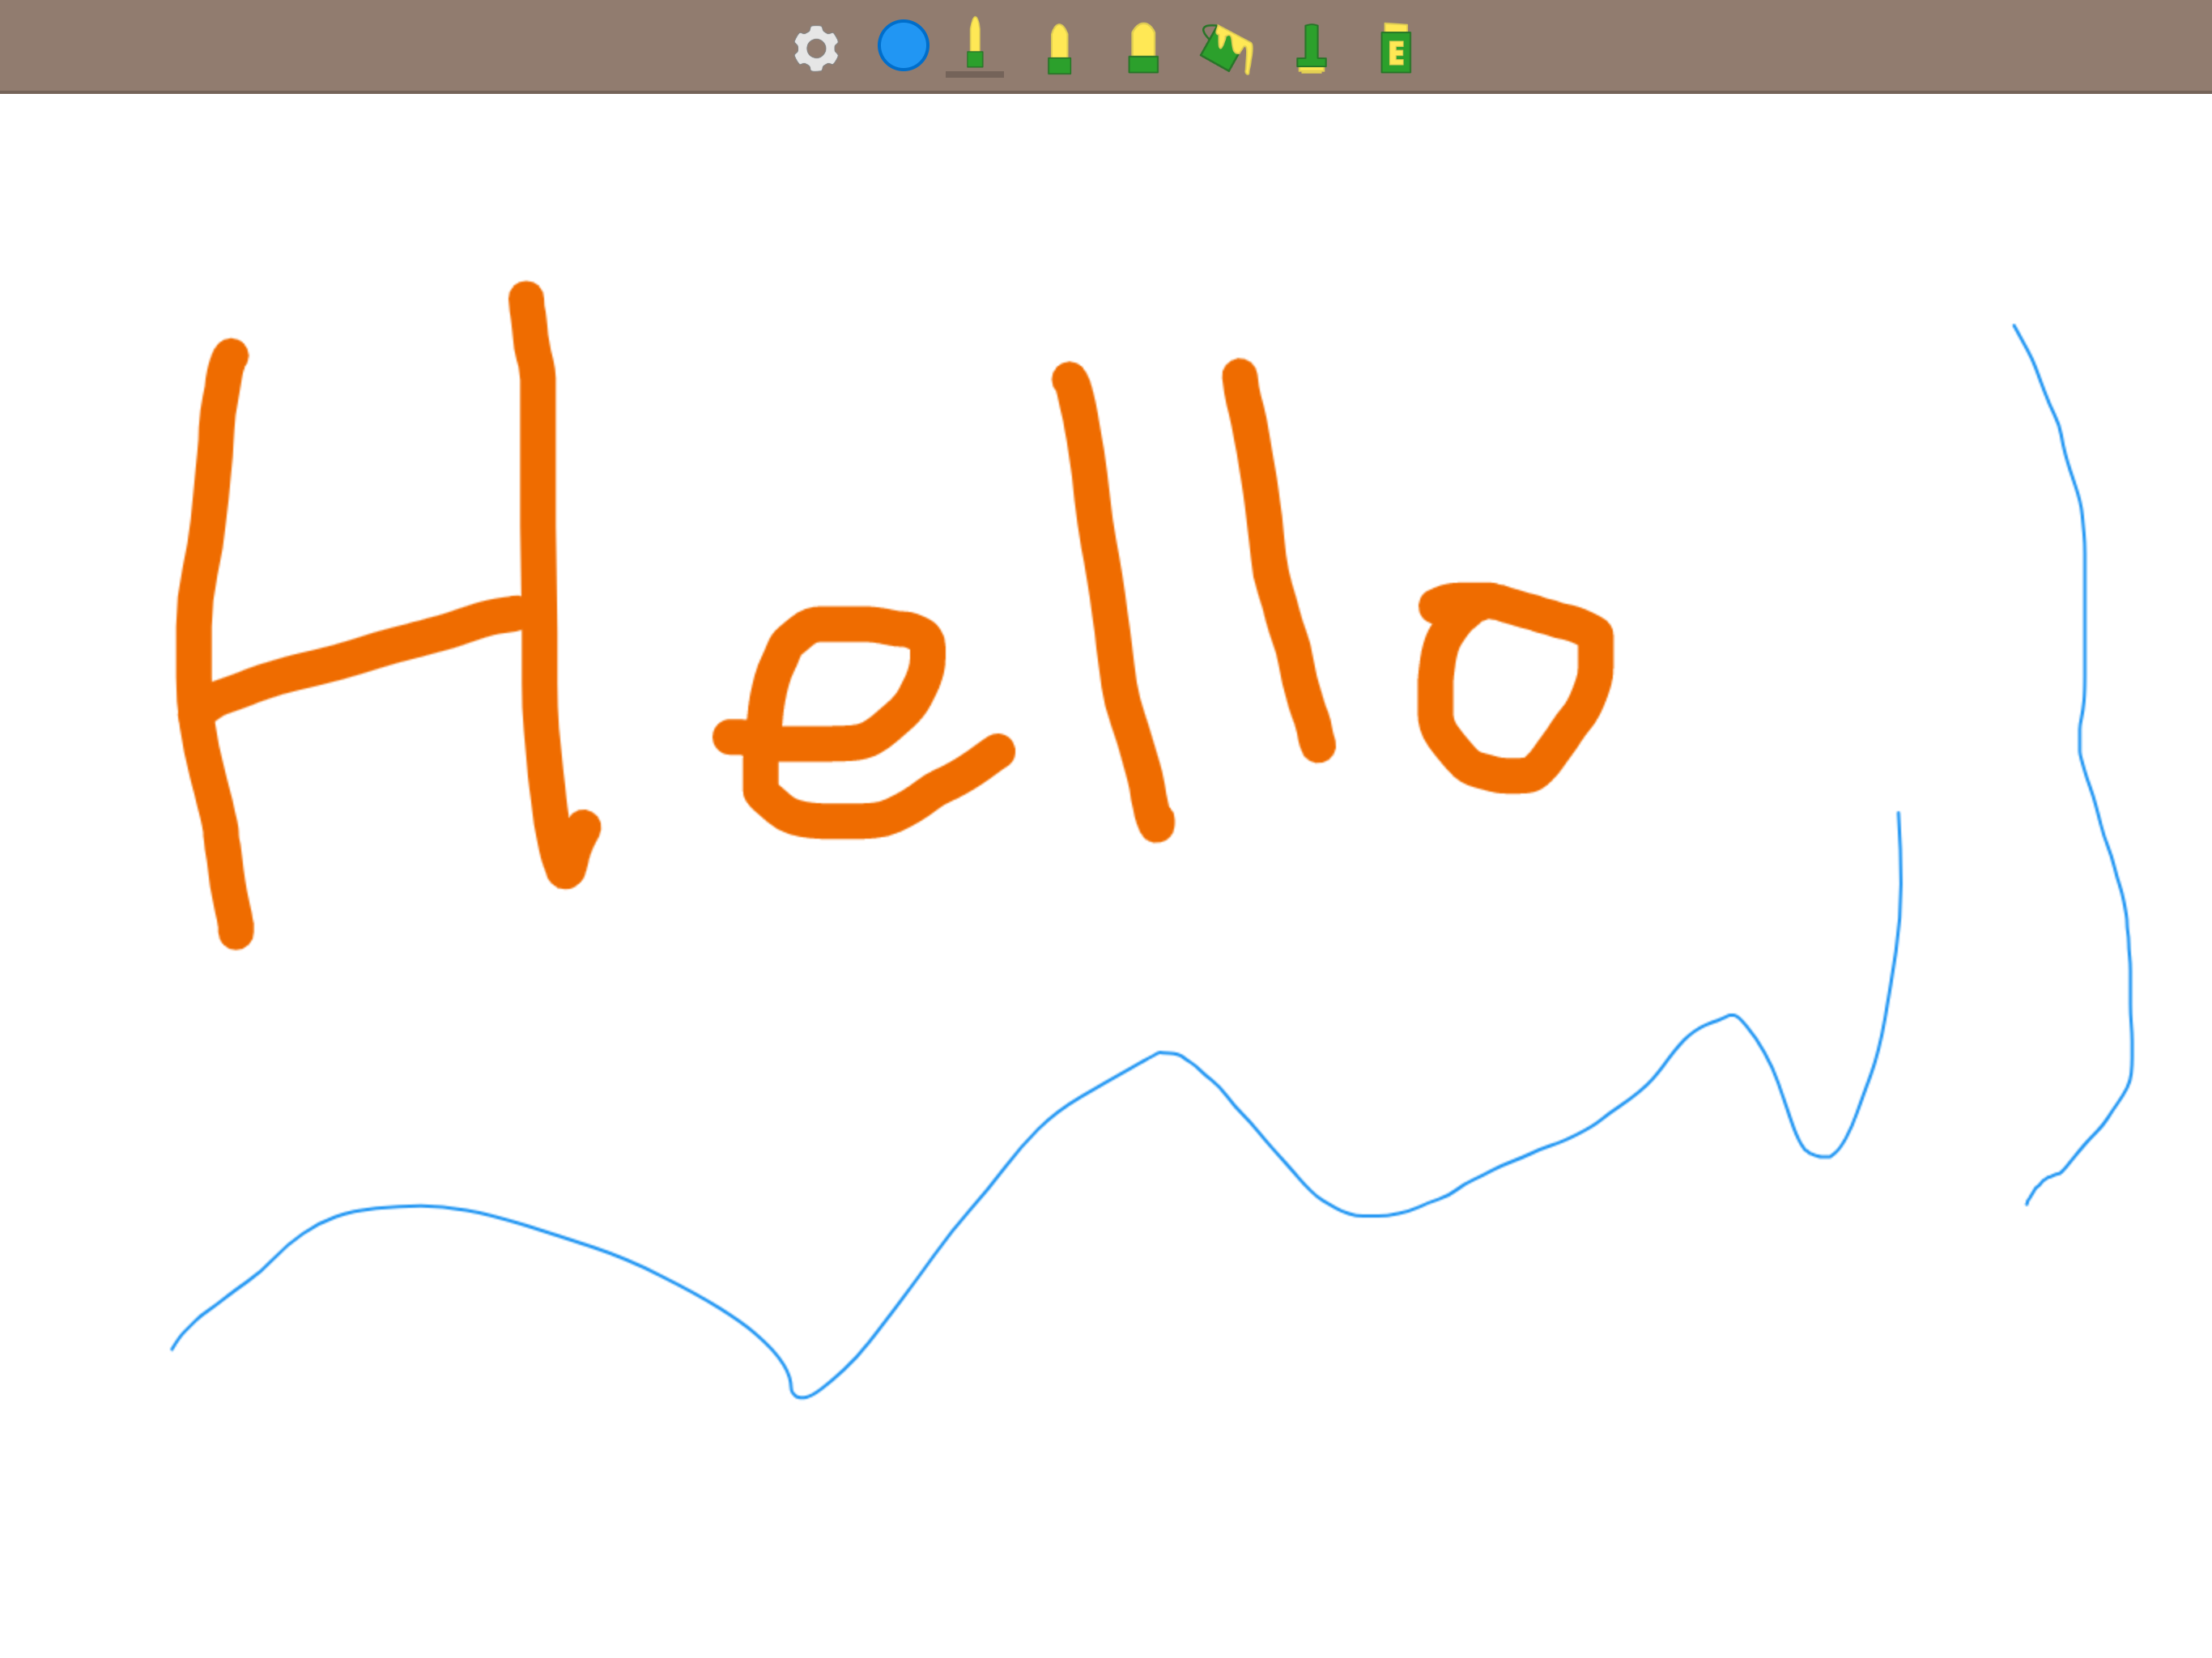This screenshot has width=2212, height=1658.
Task: Open the settings gear
Action: point(816,48)
